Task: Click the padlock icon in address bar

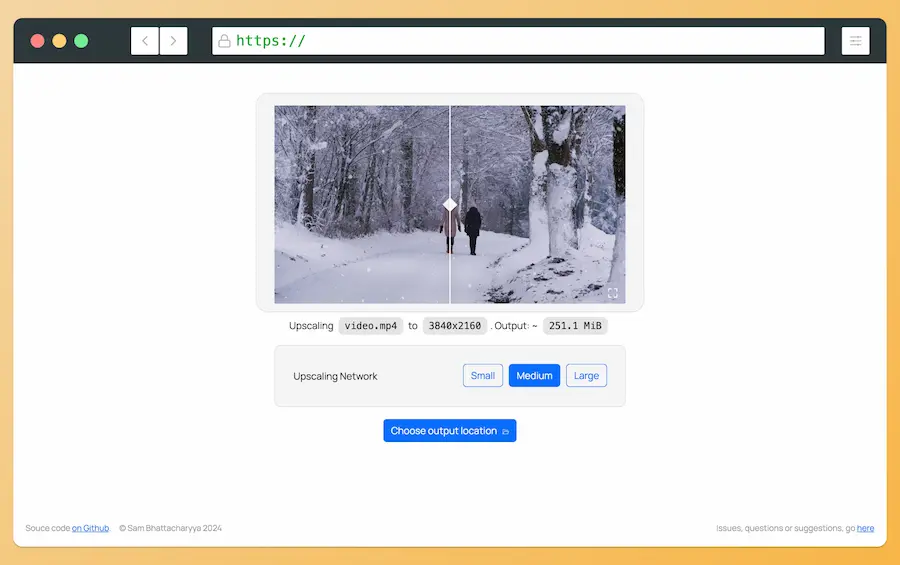Action: pyautogui.click(x=224, y=41)
